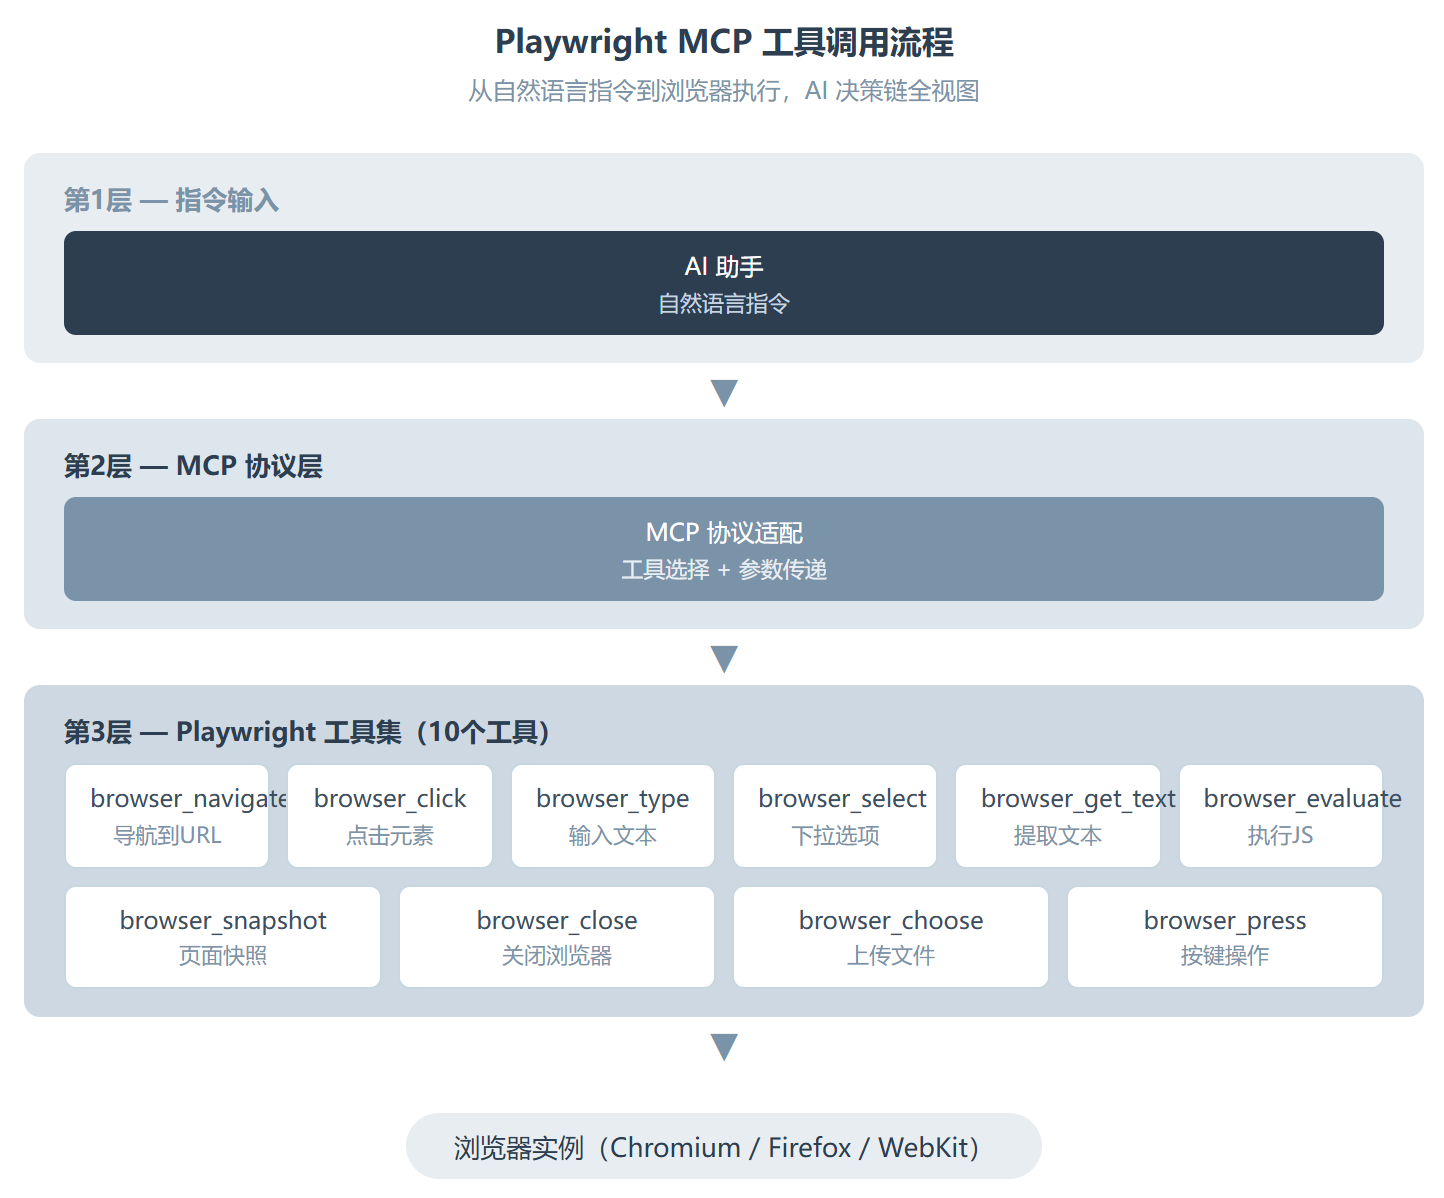Click the 第2层 — MCP 协议层 heading
This screenshot has height=1198, width=1444.
[193, 466]
